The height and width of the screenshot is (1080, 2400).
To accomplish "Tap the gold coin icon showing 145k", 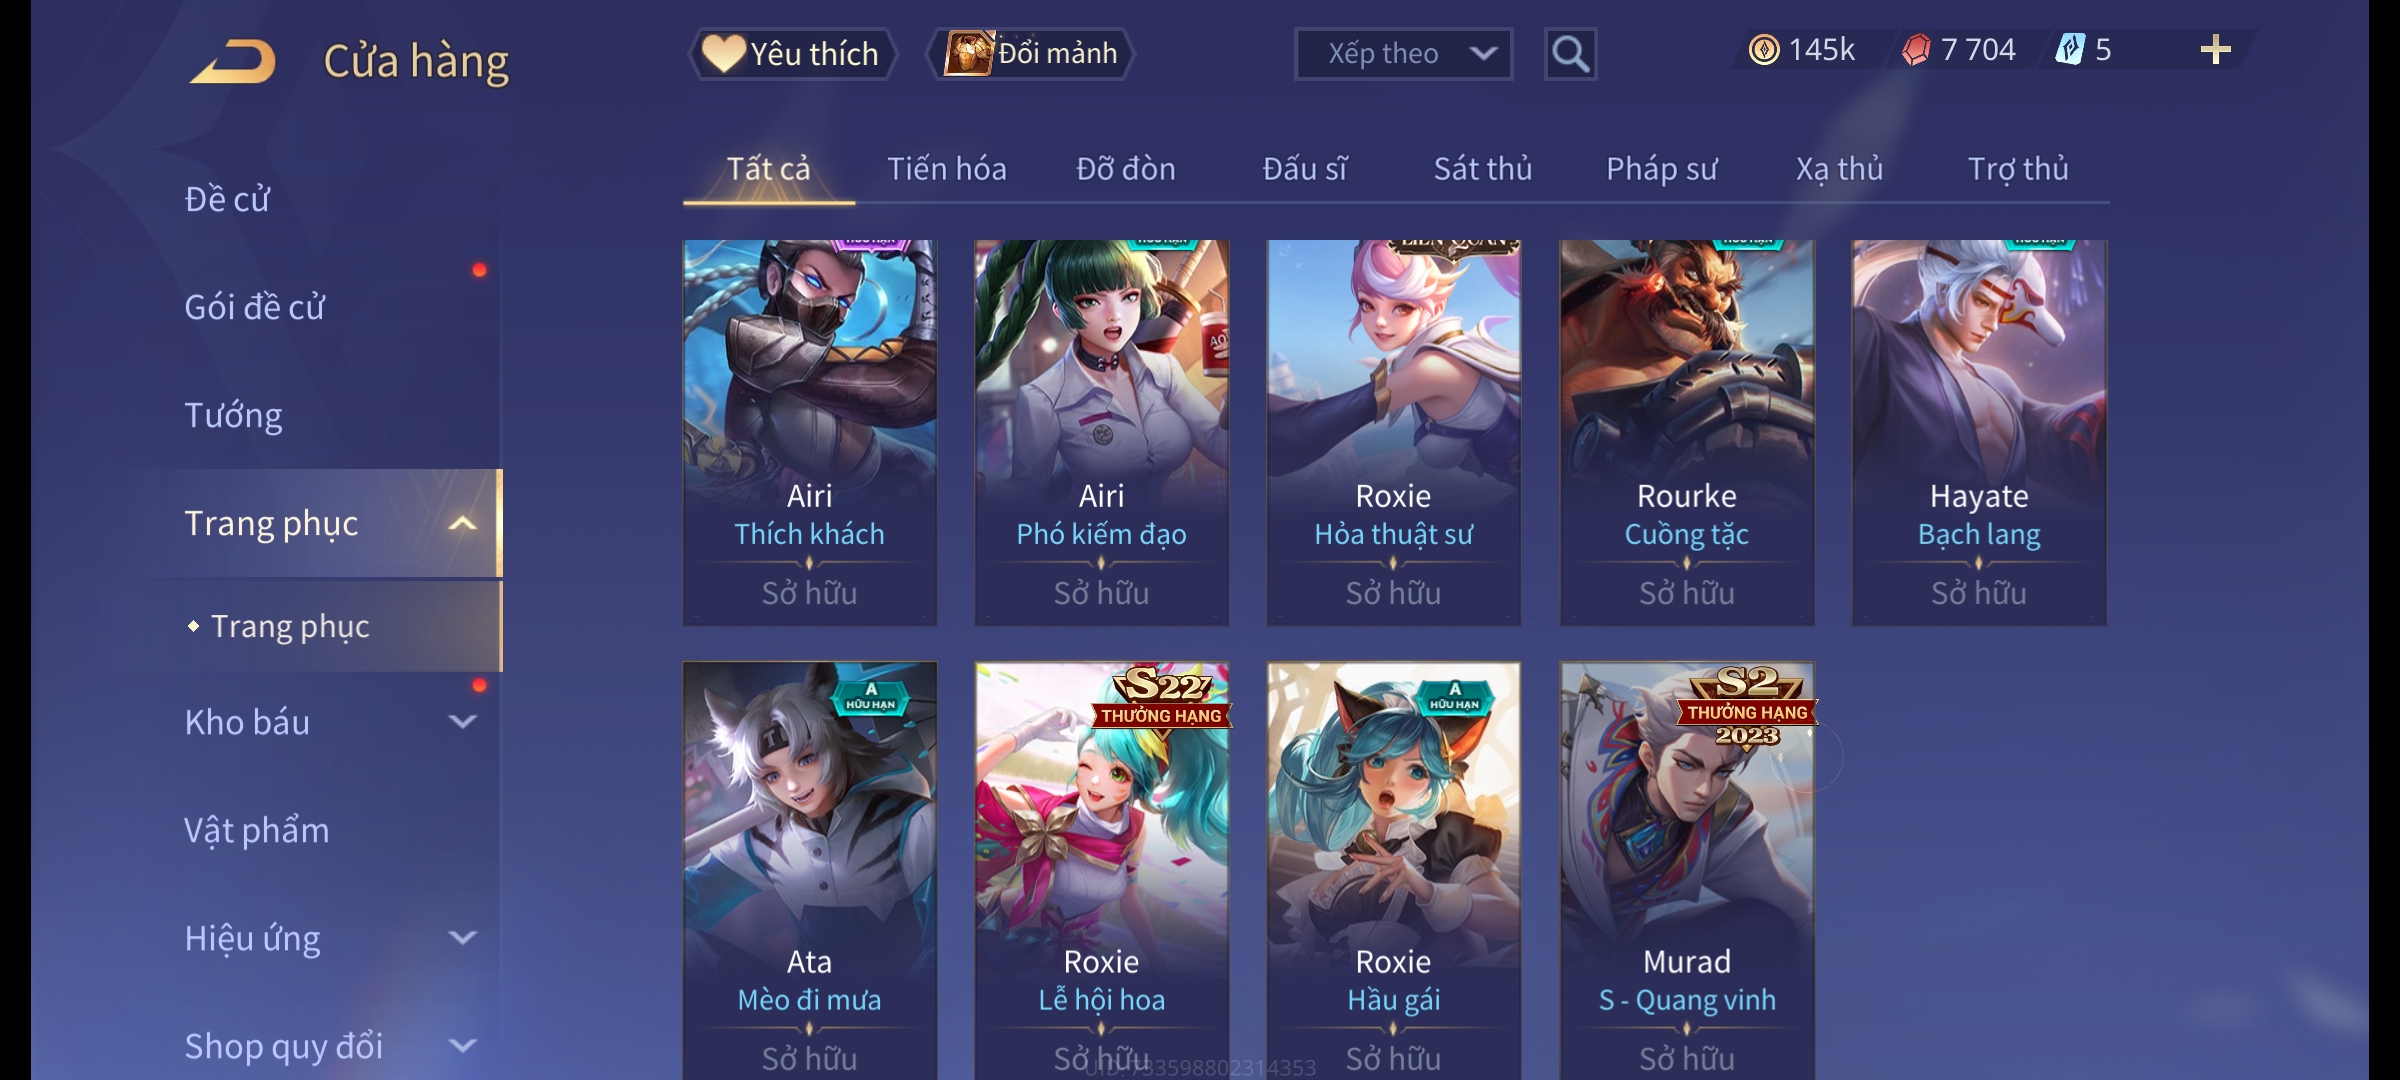I will coord(1764,50).
